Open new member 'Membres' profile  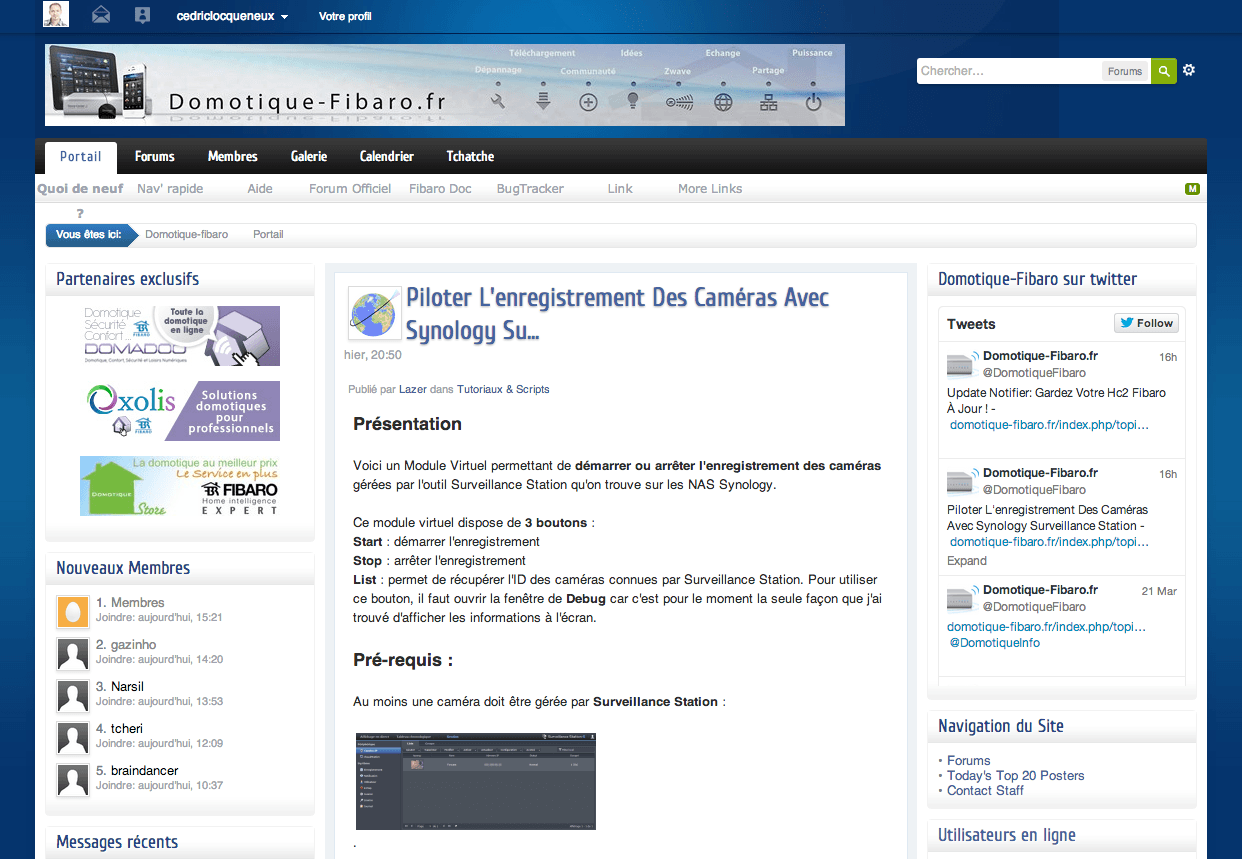[138, 603]
